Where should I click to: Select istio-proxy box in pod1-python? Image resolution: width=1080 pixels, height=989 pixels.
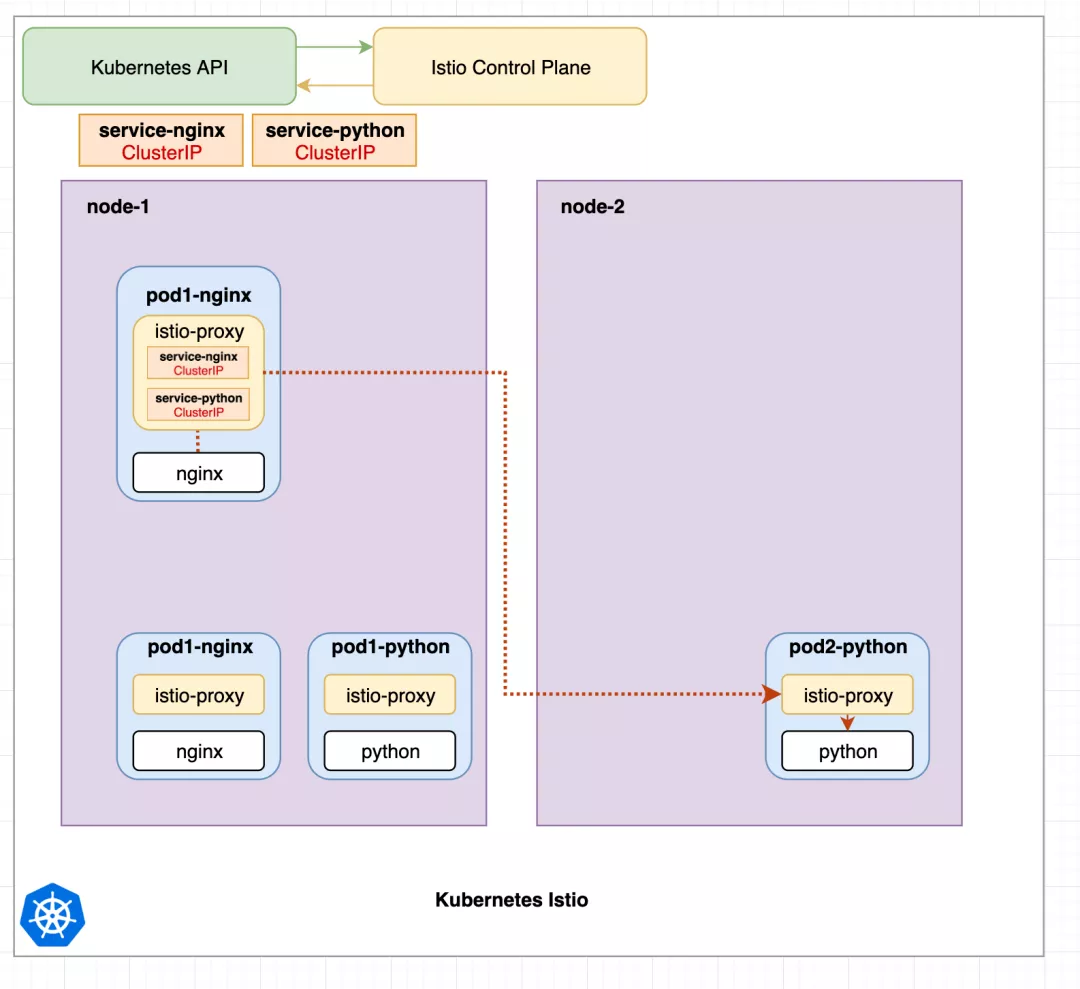pyautogui.click(x=390, y=695)
